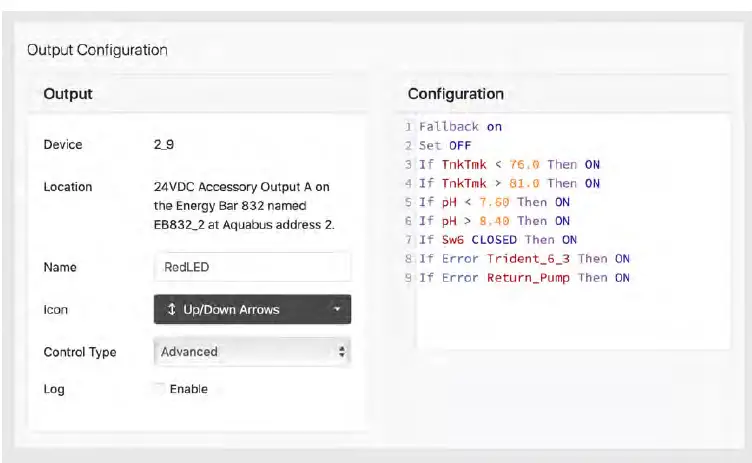Viewport: 752px width, 463px height.
Task: Select the pH < 7.60 code line
Action: [x=494, y=202]
